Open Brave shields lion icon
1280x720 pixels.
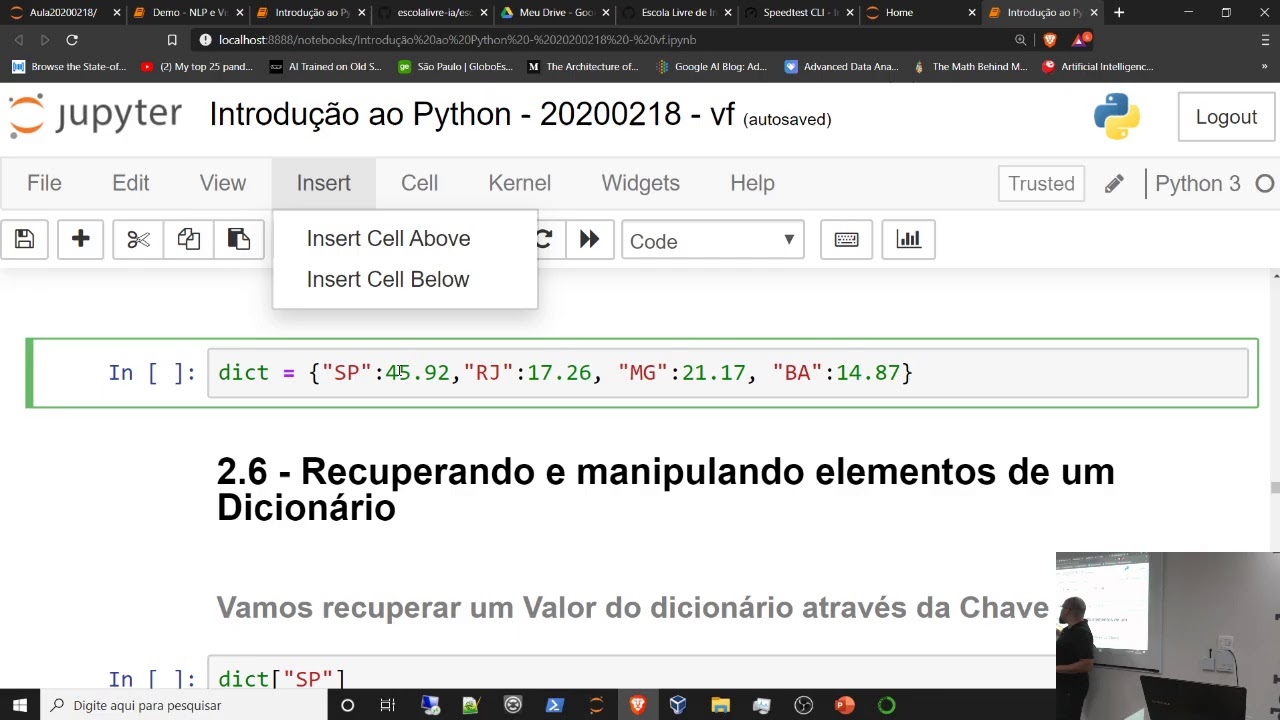coord(1050,40)
